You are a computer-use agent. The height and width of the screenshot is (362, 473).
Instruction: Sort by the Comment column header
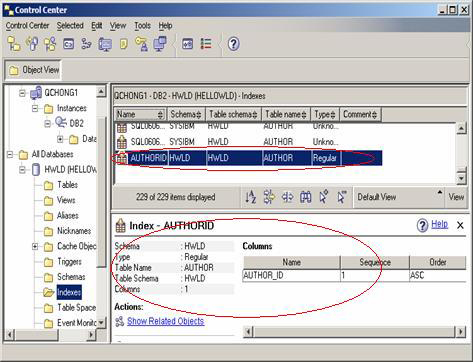pyautogui.click(x=360, y=114)
